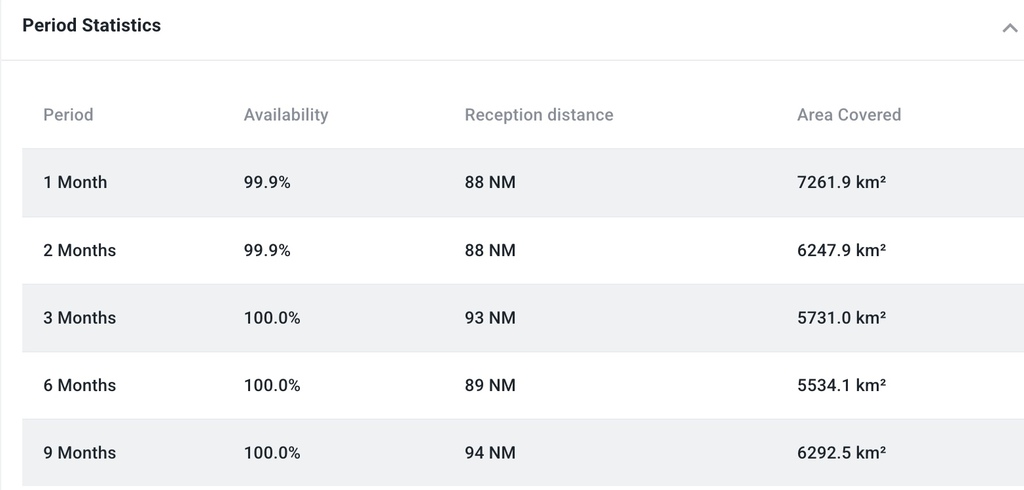Click the Period Statistics heading
Image resolution: width=1024 pixels, height=490 pixels.
tap(91, 25)
